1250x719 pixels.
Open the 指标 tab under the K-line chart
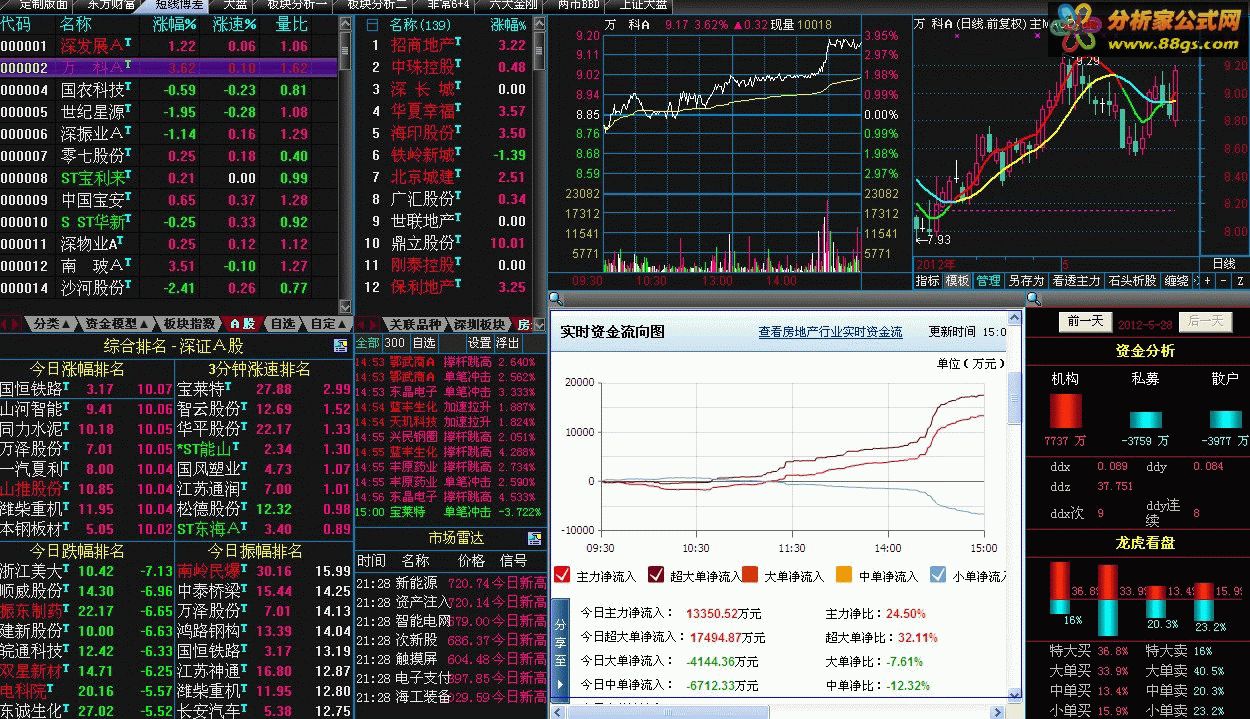pos(927,281)
